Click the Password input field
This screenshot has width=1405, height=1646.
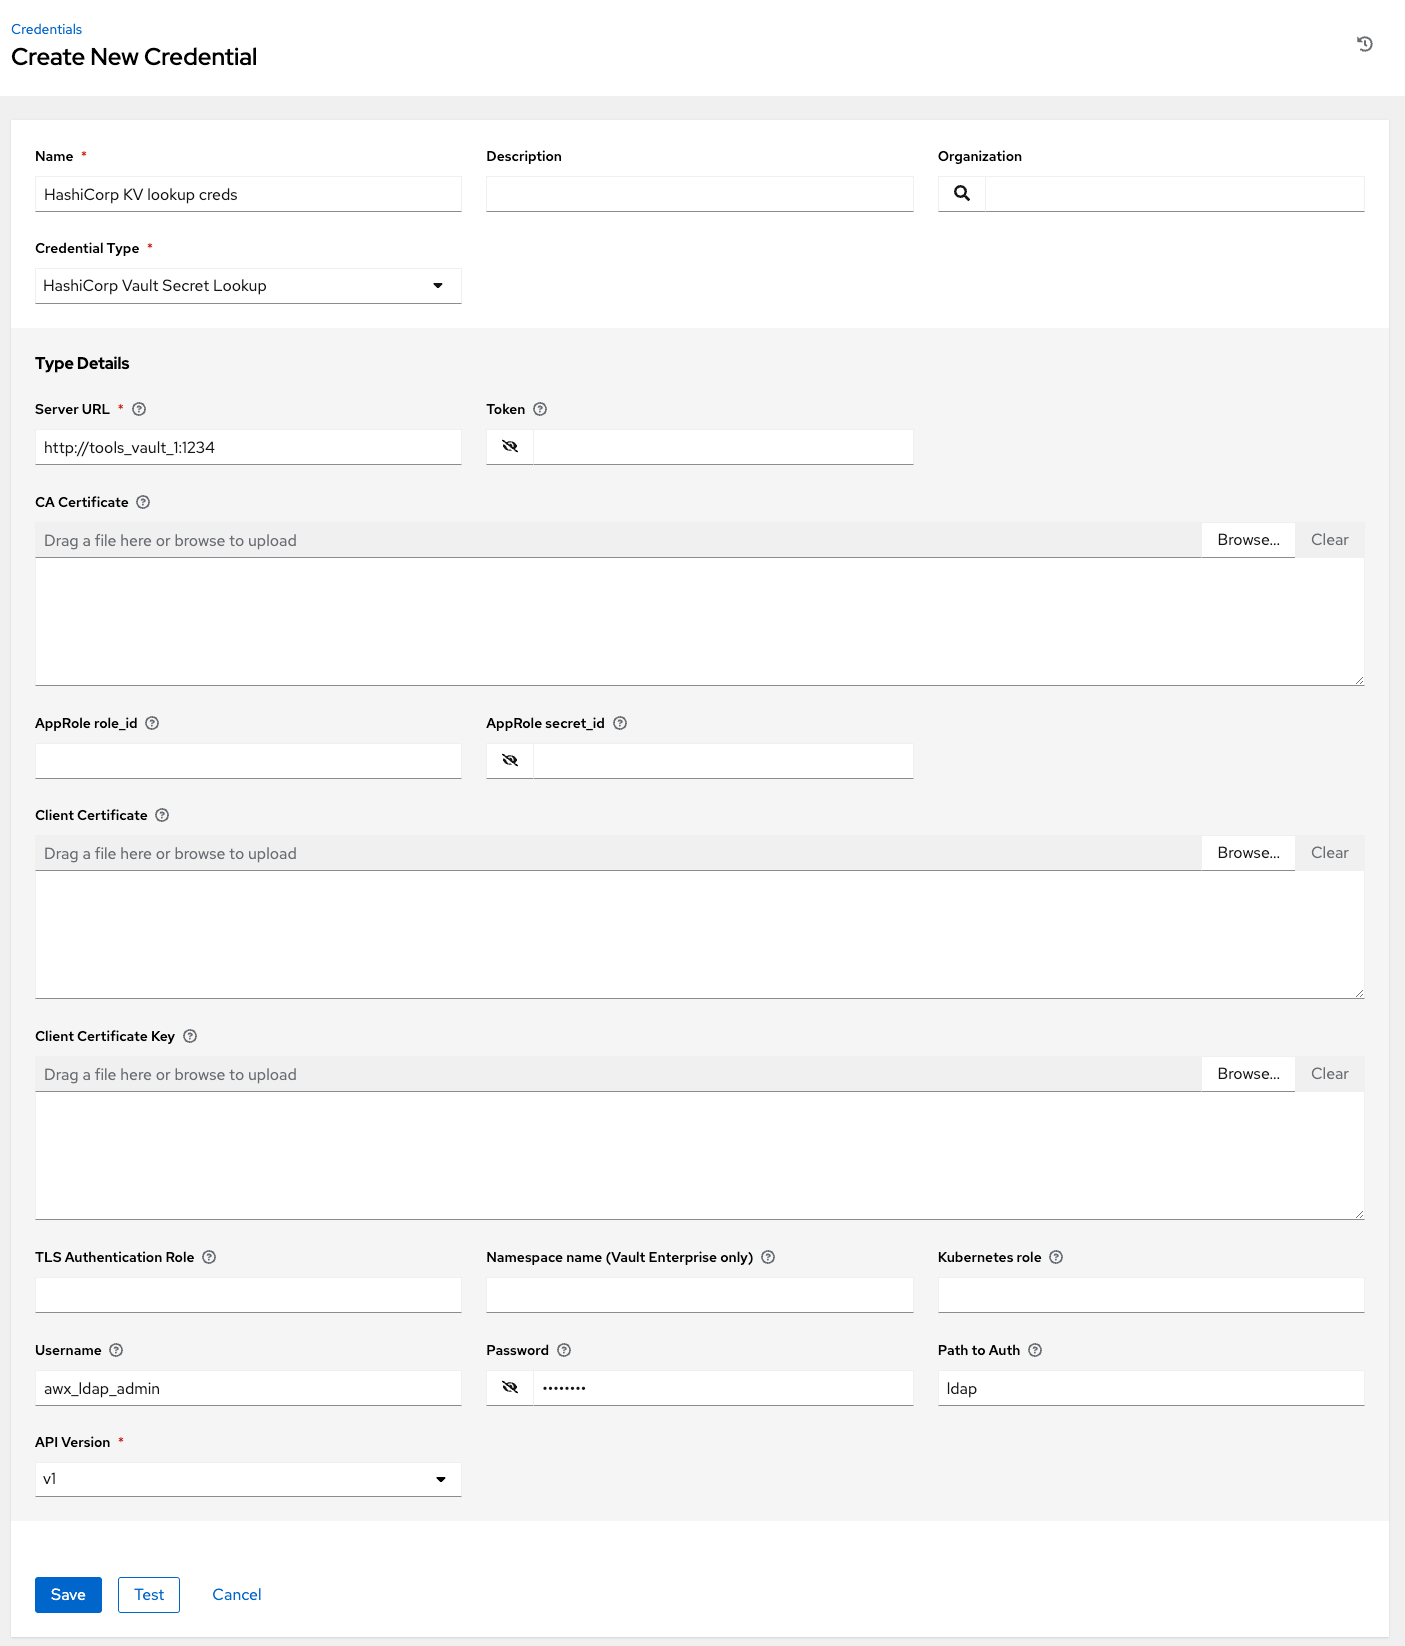coord(724,1388)
